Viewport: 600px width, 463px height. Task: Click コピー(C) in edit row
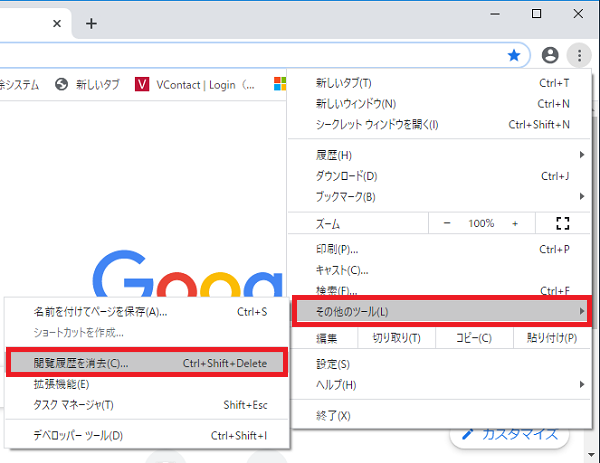click(474, 338)
